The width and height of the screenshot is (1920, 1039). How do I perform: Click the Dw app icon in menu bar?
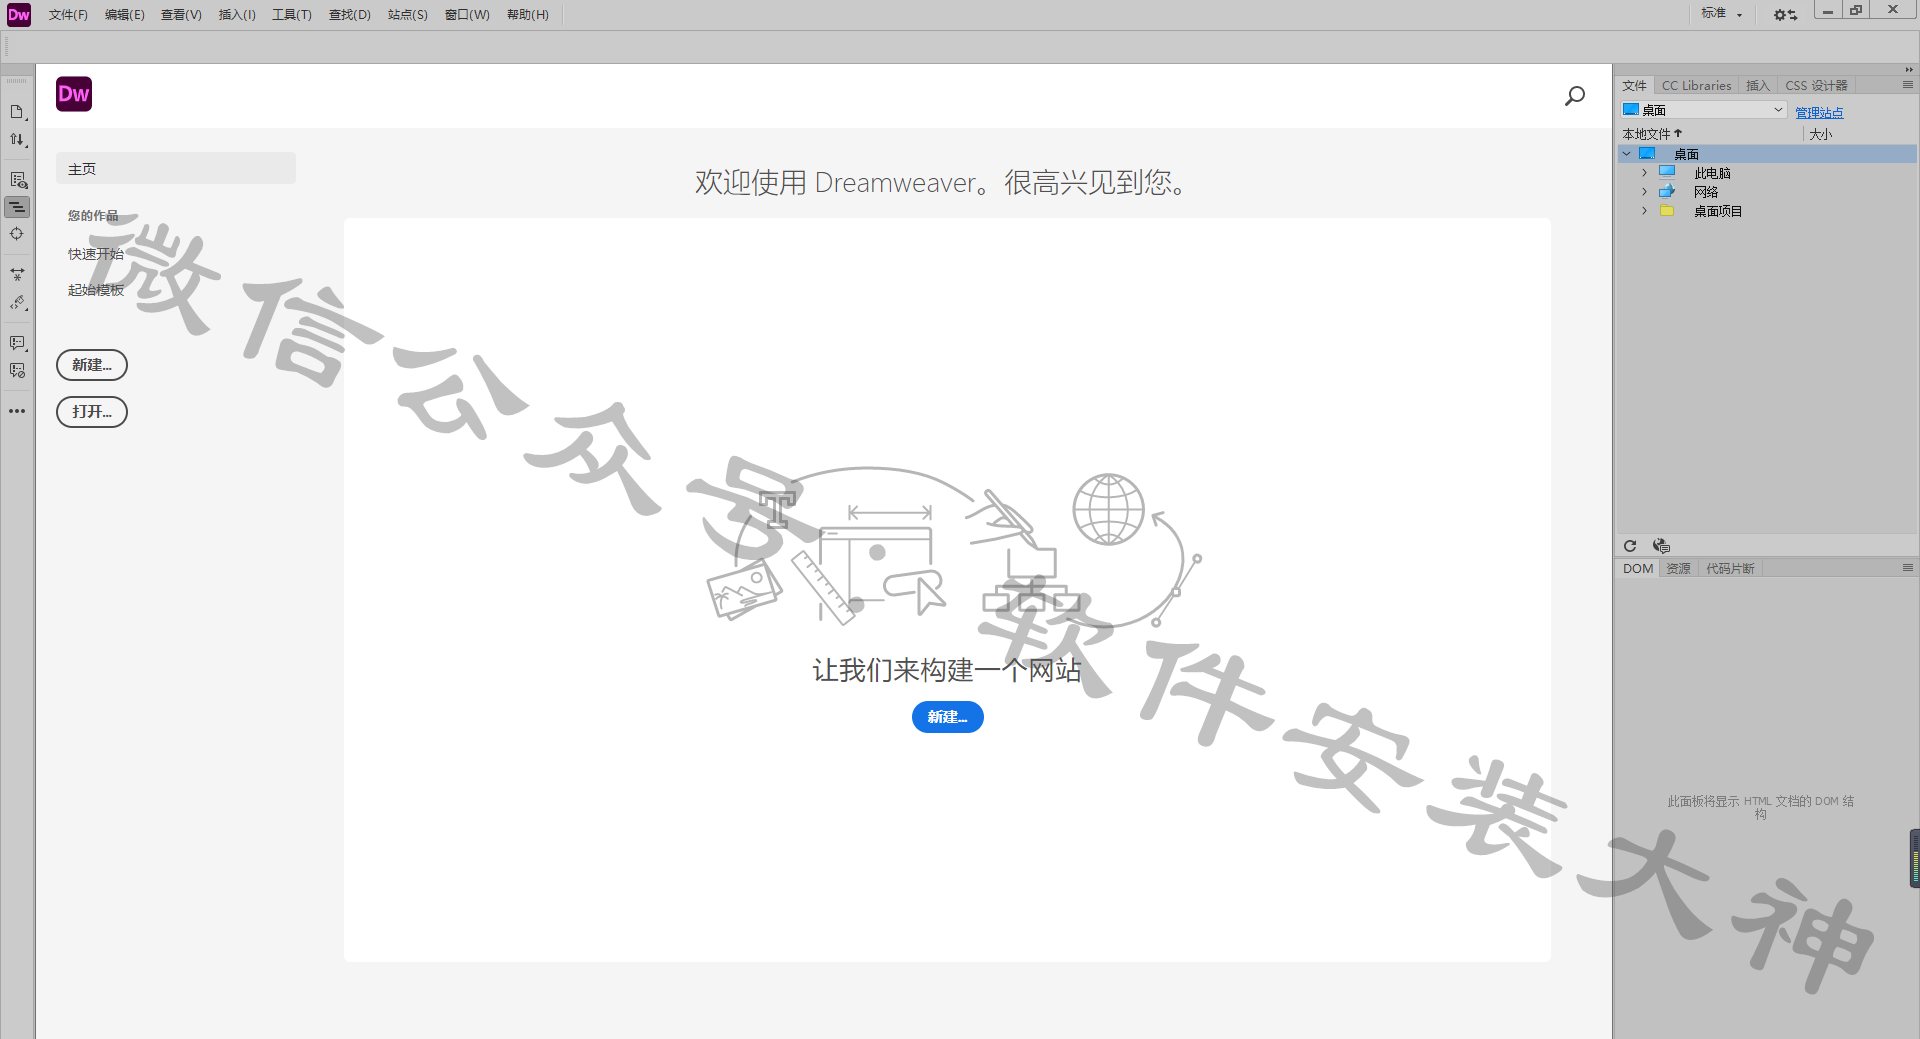[x=19, y=14]
